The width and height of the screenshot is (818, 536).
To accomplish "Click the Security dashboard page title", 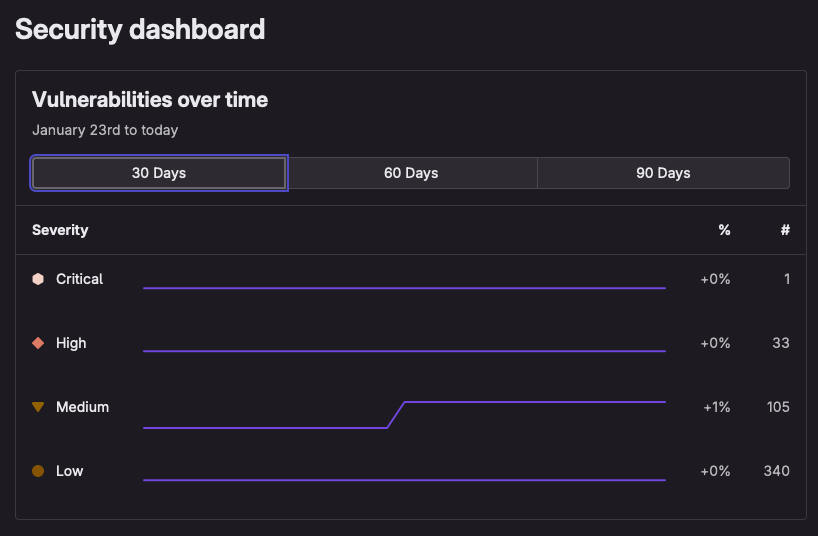I will pyautogui.click(x=140, y=29).
